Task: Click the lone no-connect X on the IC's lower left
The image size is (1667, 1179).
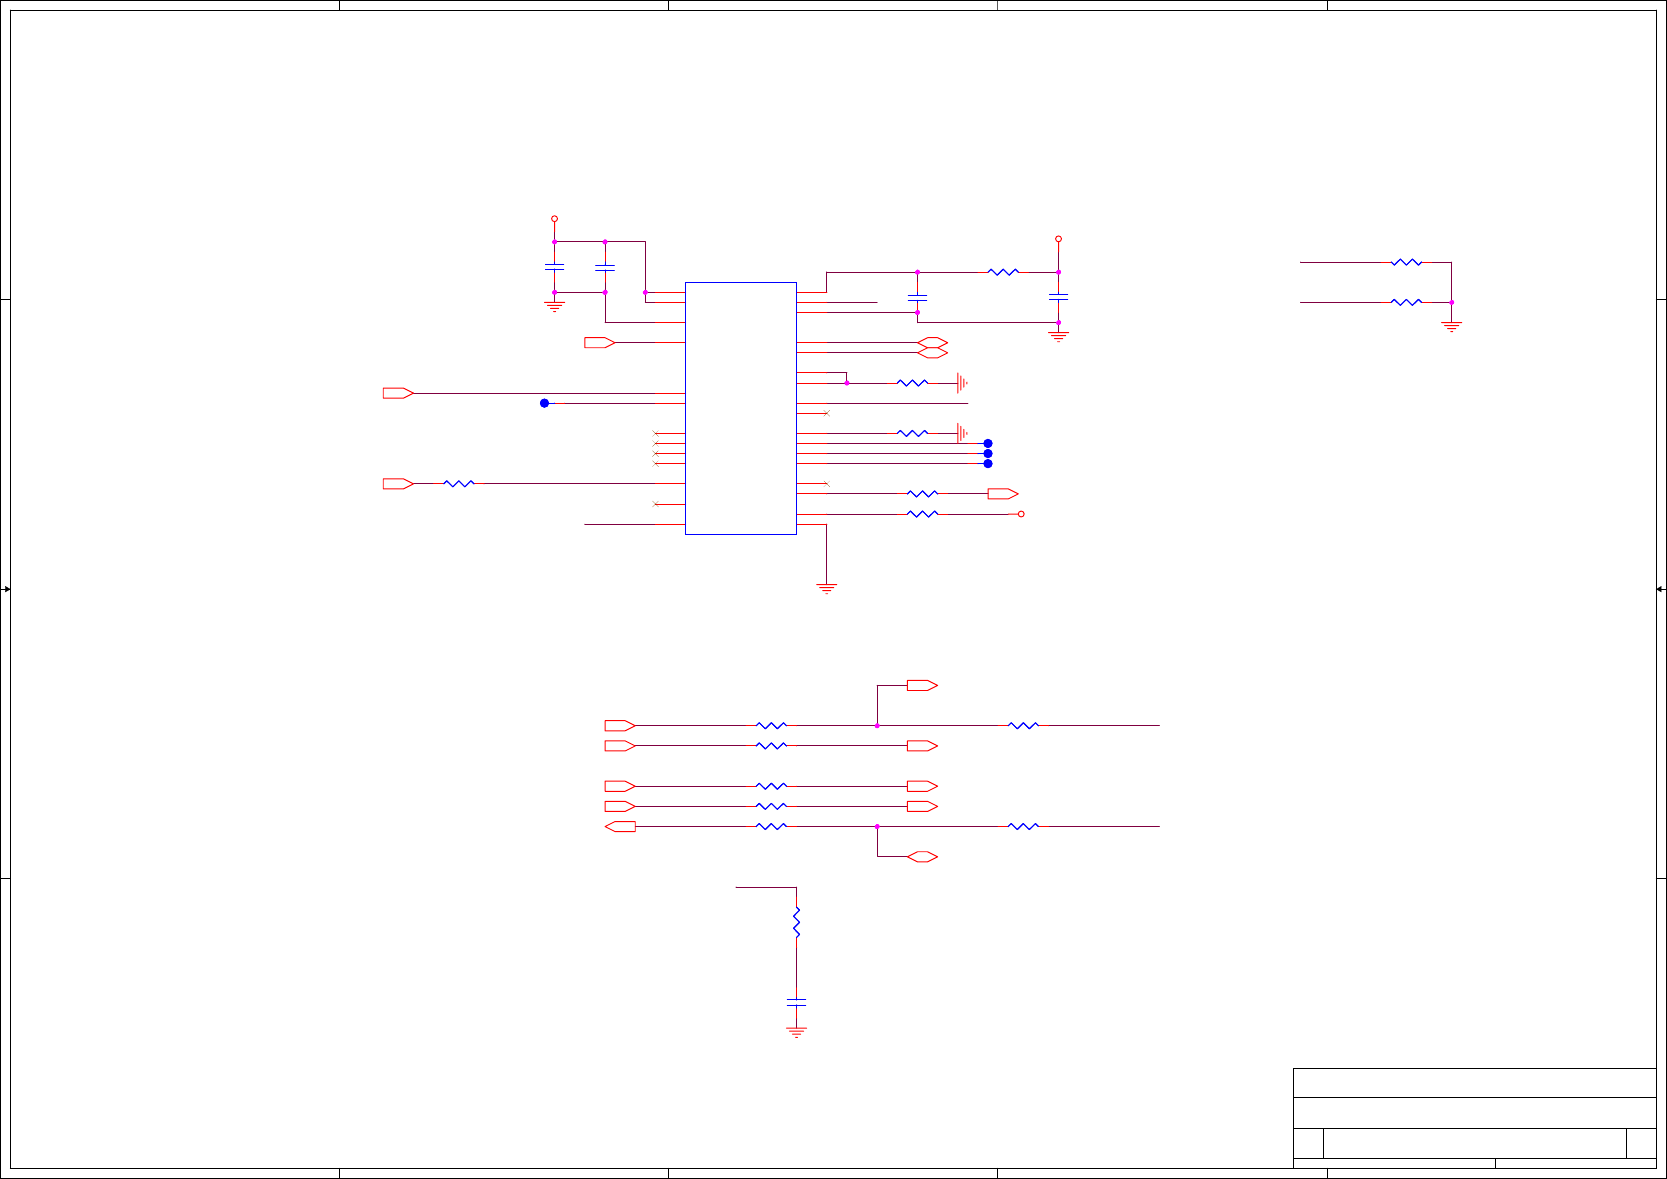Action: (655, 504)
